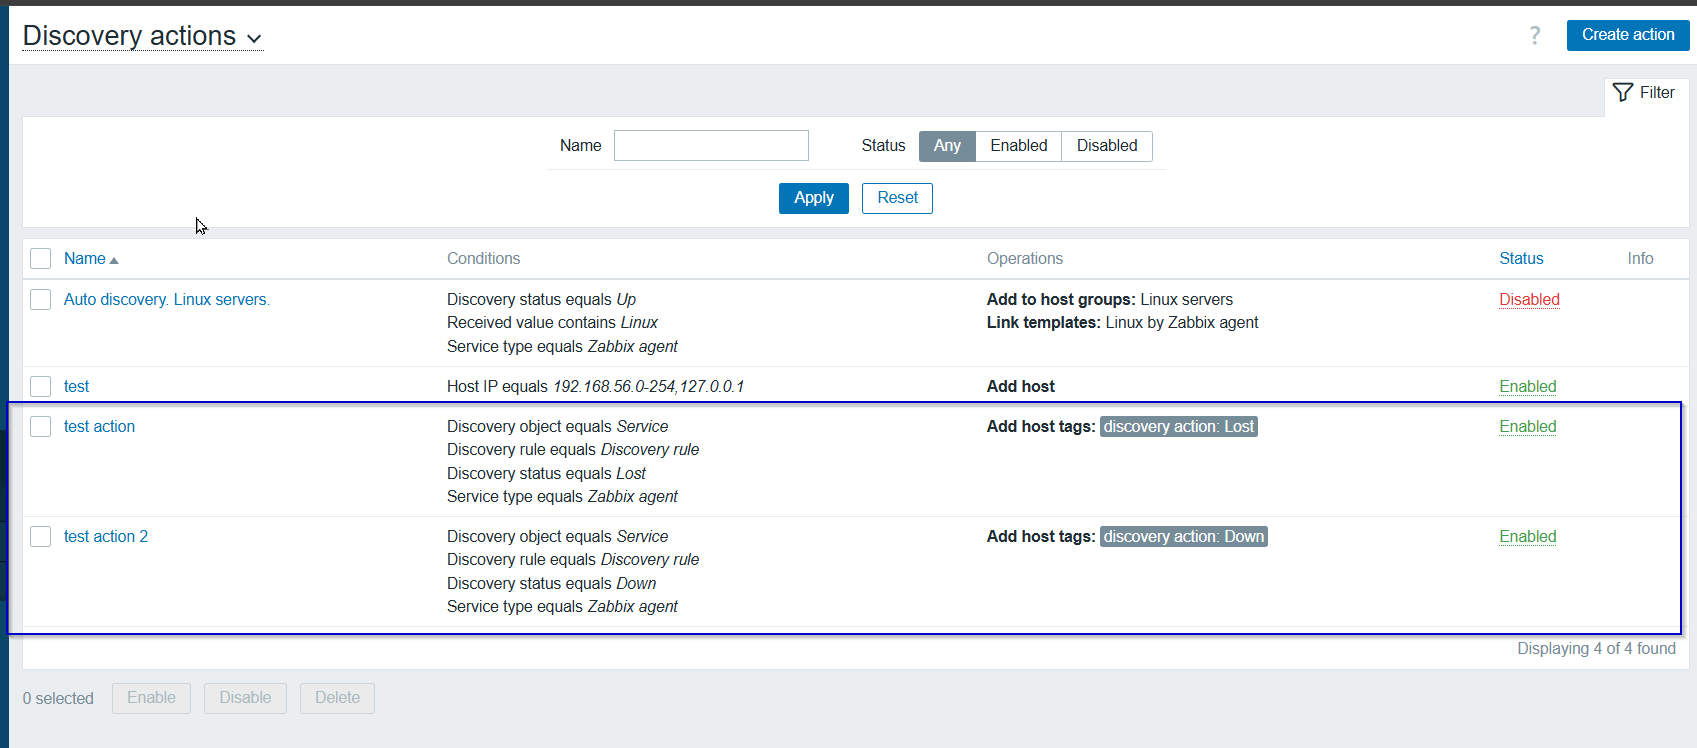
Task: Sort the list by Status column
Action: [1520, 259]
